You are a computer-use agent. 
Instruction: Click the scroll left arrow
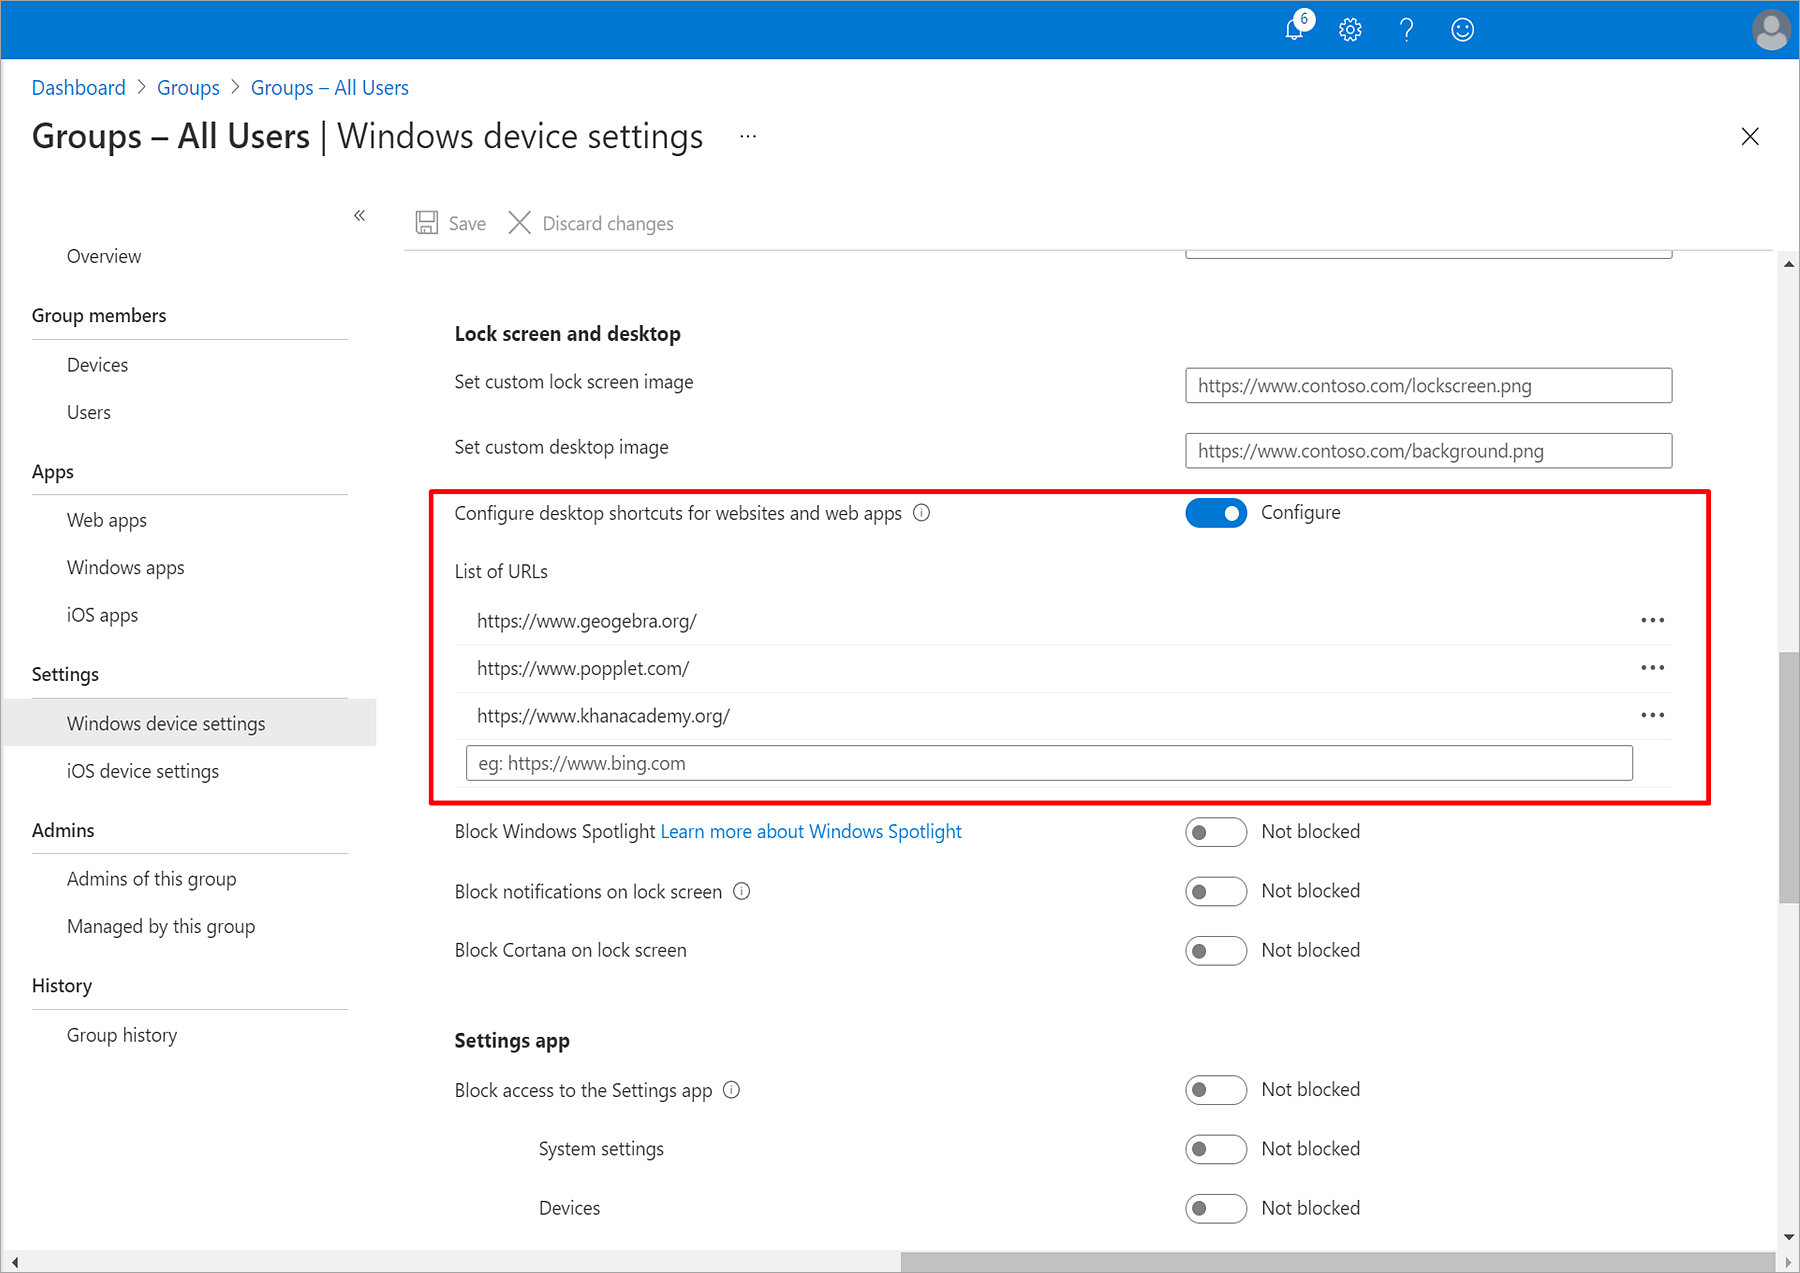point(14,1262)
